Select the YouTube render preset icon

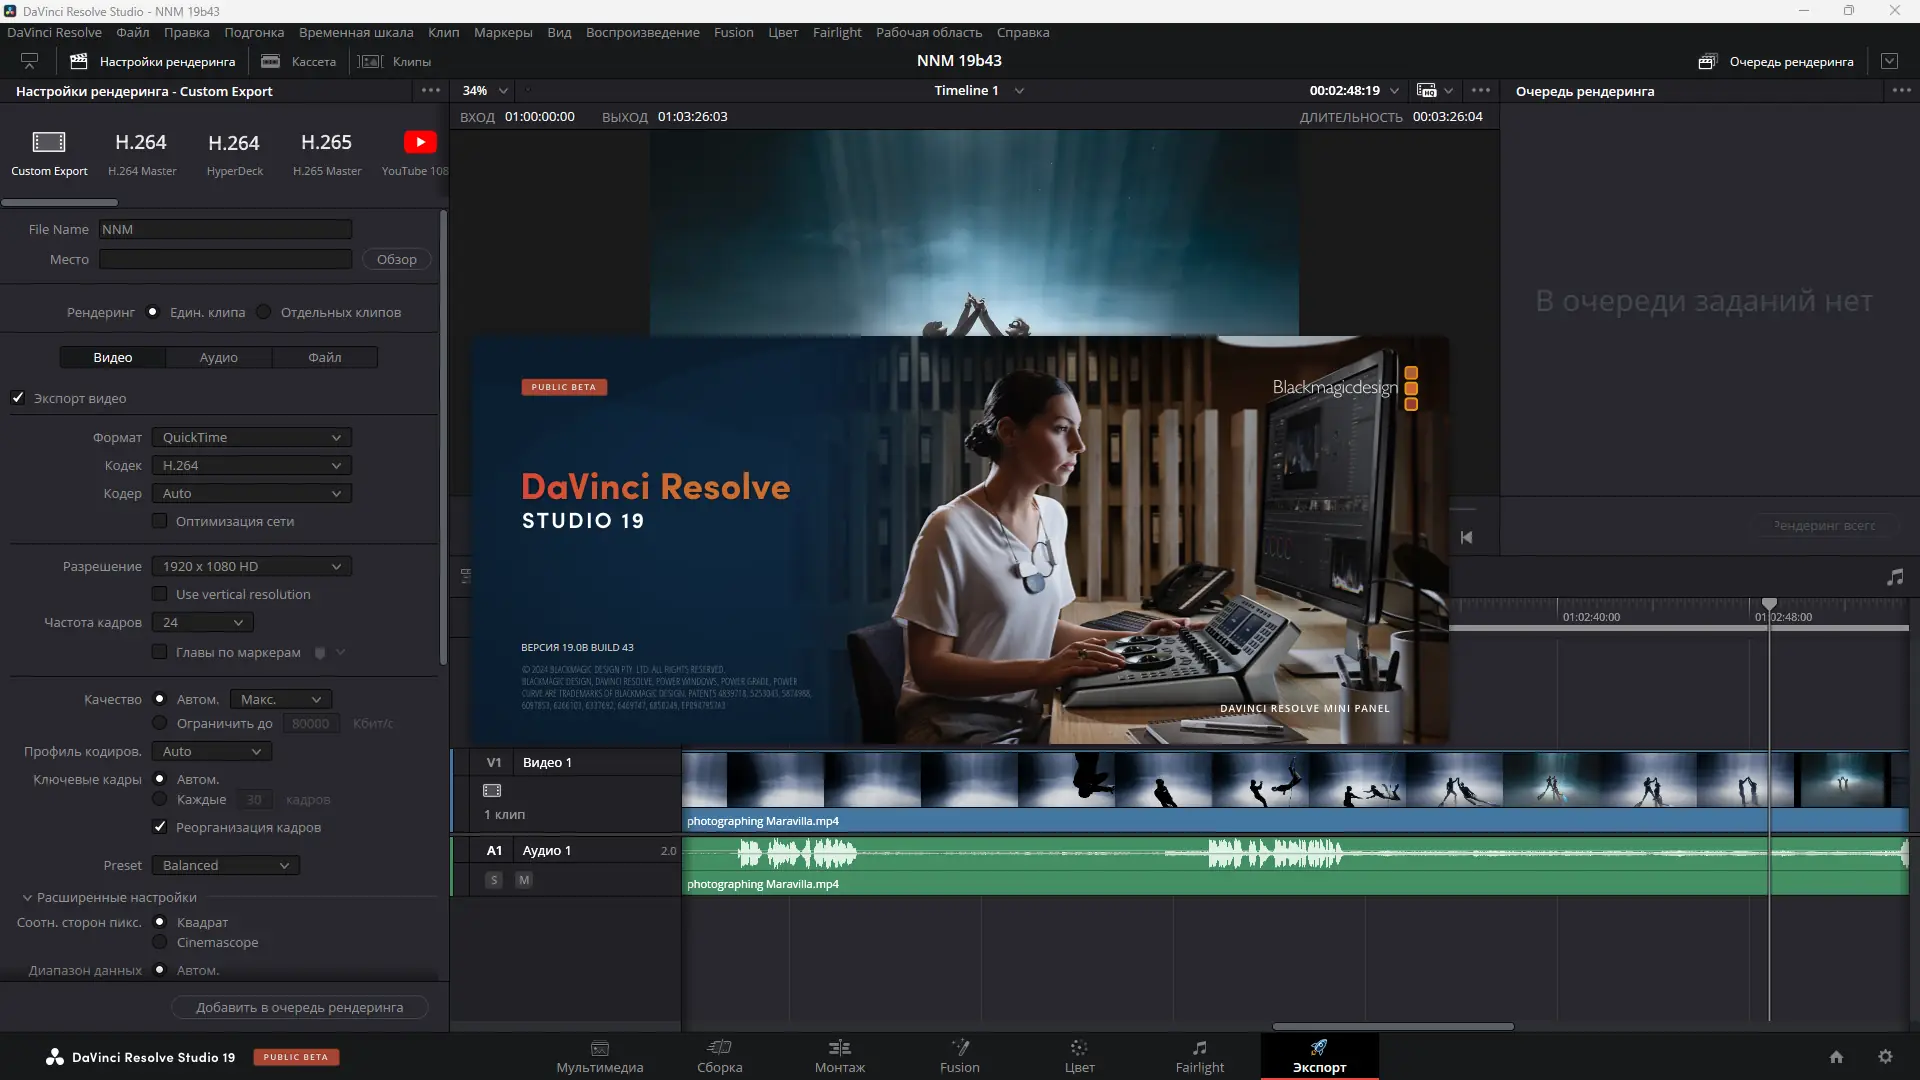pyautogui.click(x=420, y=143)
